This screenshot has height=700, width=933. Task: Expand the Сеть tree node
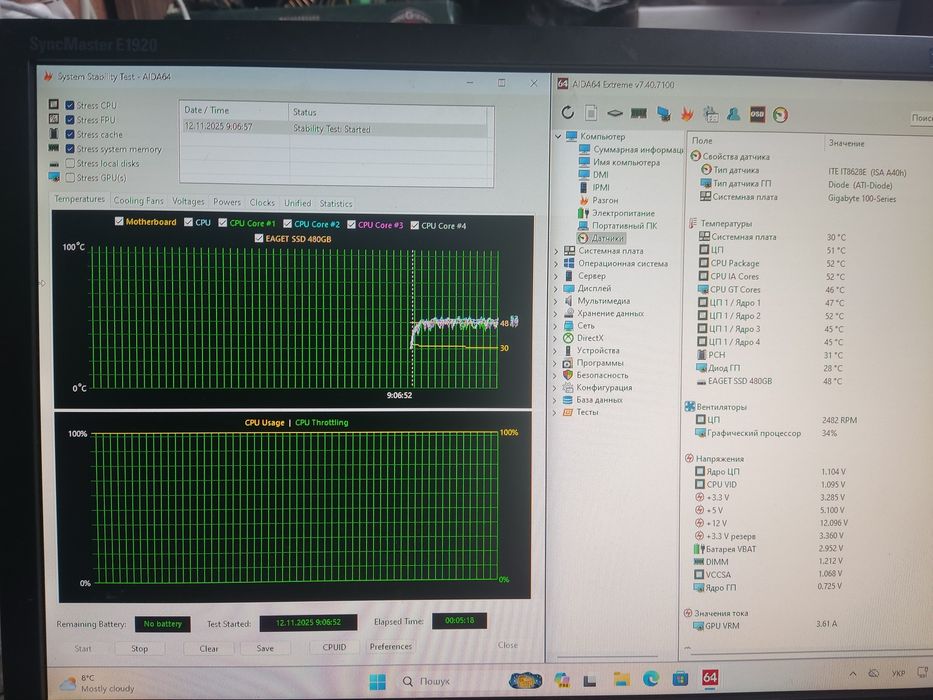point(556,326)
